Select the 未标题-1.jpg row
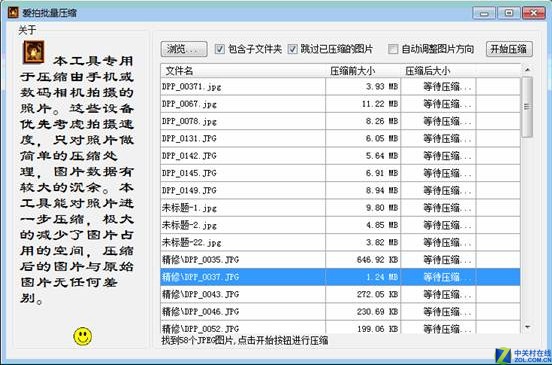 [340, 208]
